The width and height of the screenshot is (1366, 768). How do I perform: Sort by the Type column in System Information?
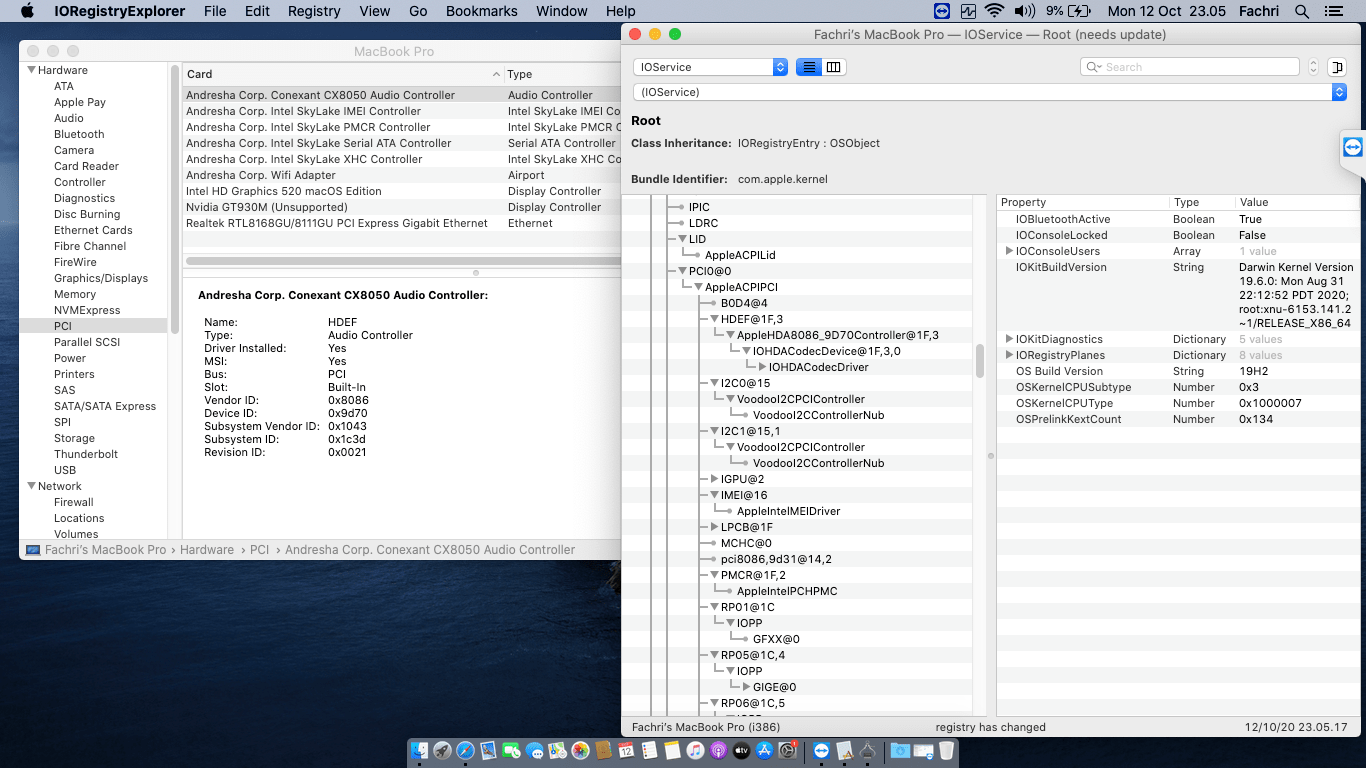562,74
